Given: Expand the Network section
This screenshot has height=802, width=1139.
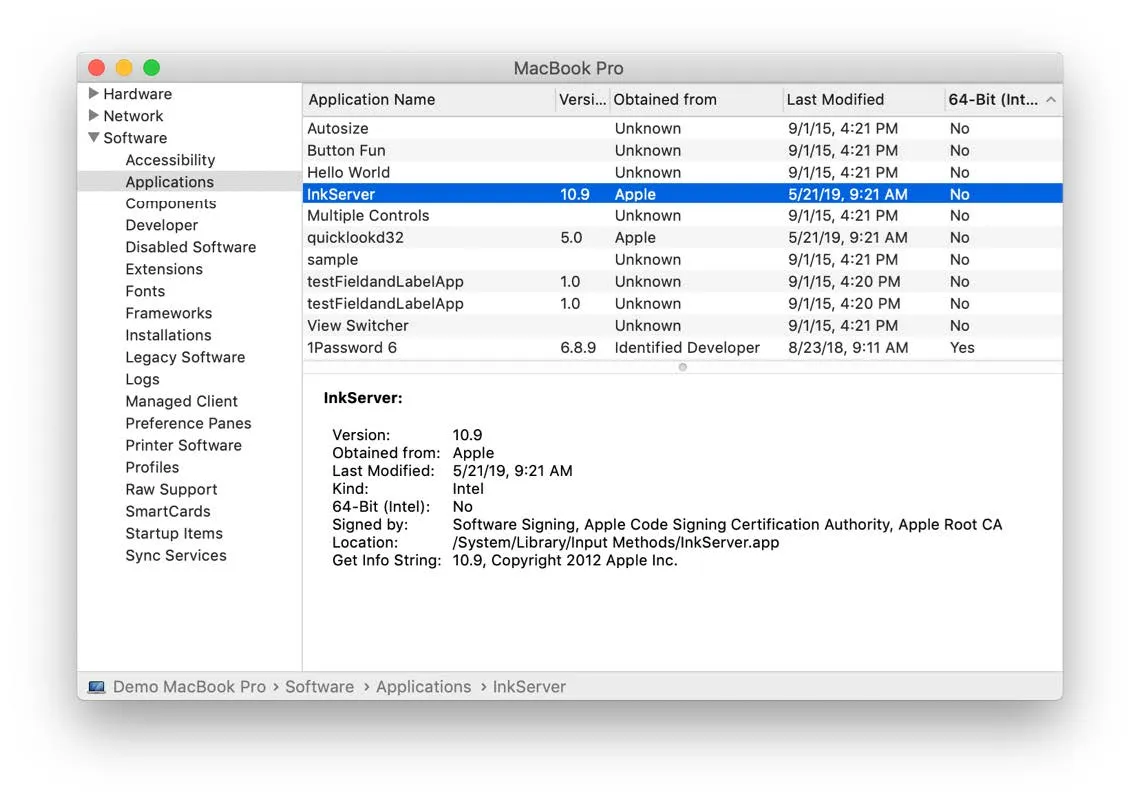Looking at the screenshot, I should (x=92, y=115).
